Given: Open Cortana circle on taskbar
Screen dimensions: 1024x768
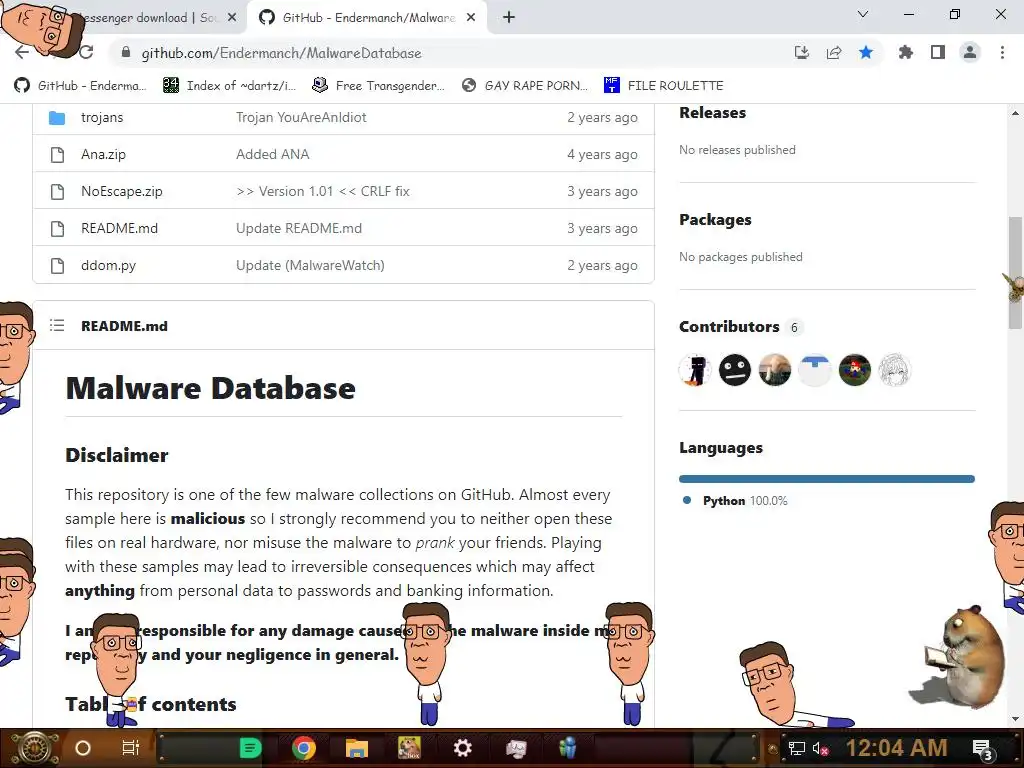Looking at the screenshot, I should (x=83, y=748).
